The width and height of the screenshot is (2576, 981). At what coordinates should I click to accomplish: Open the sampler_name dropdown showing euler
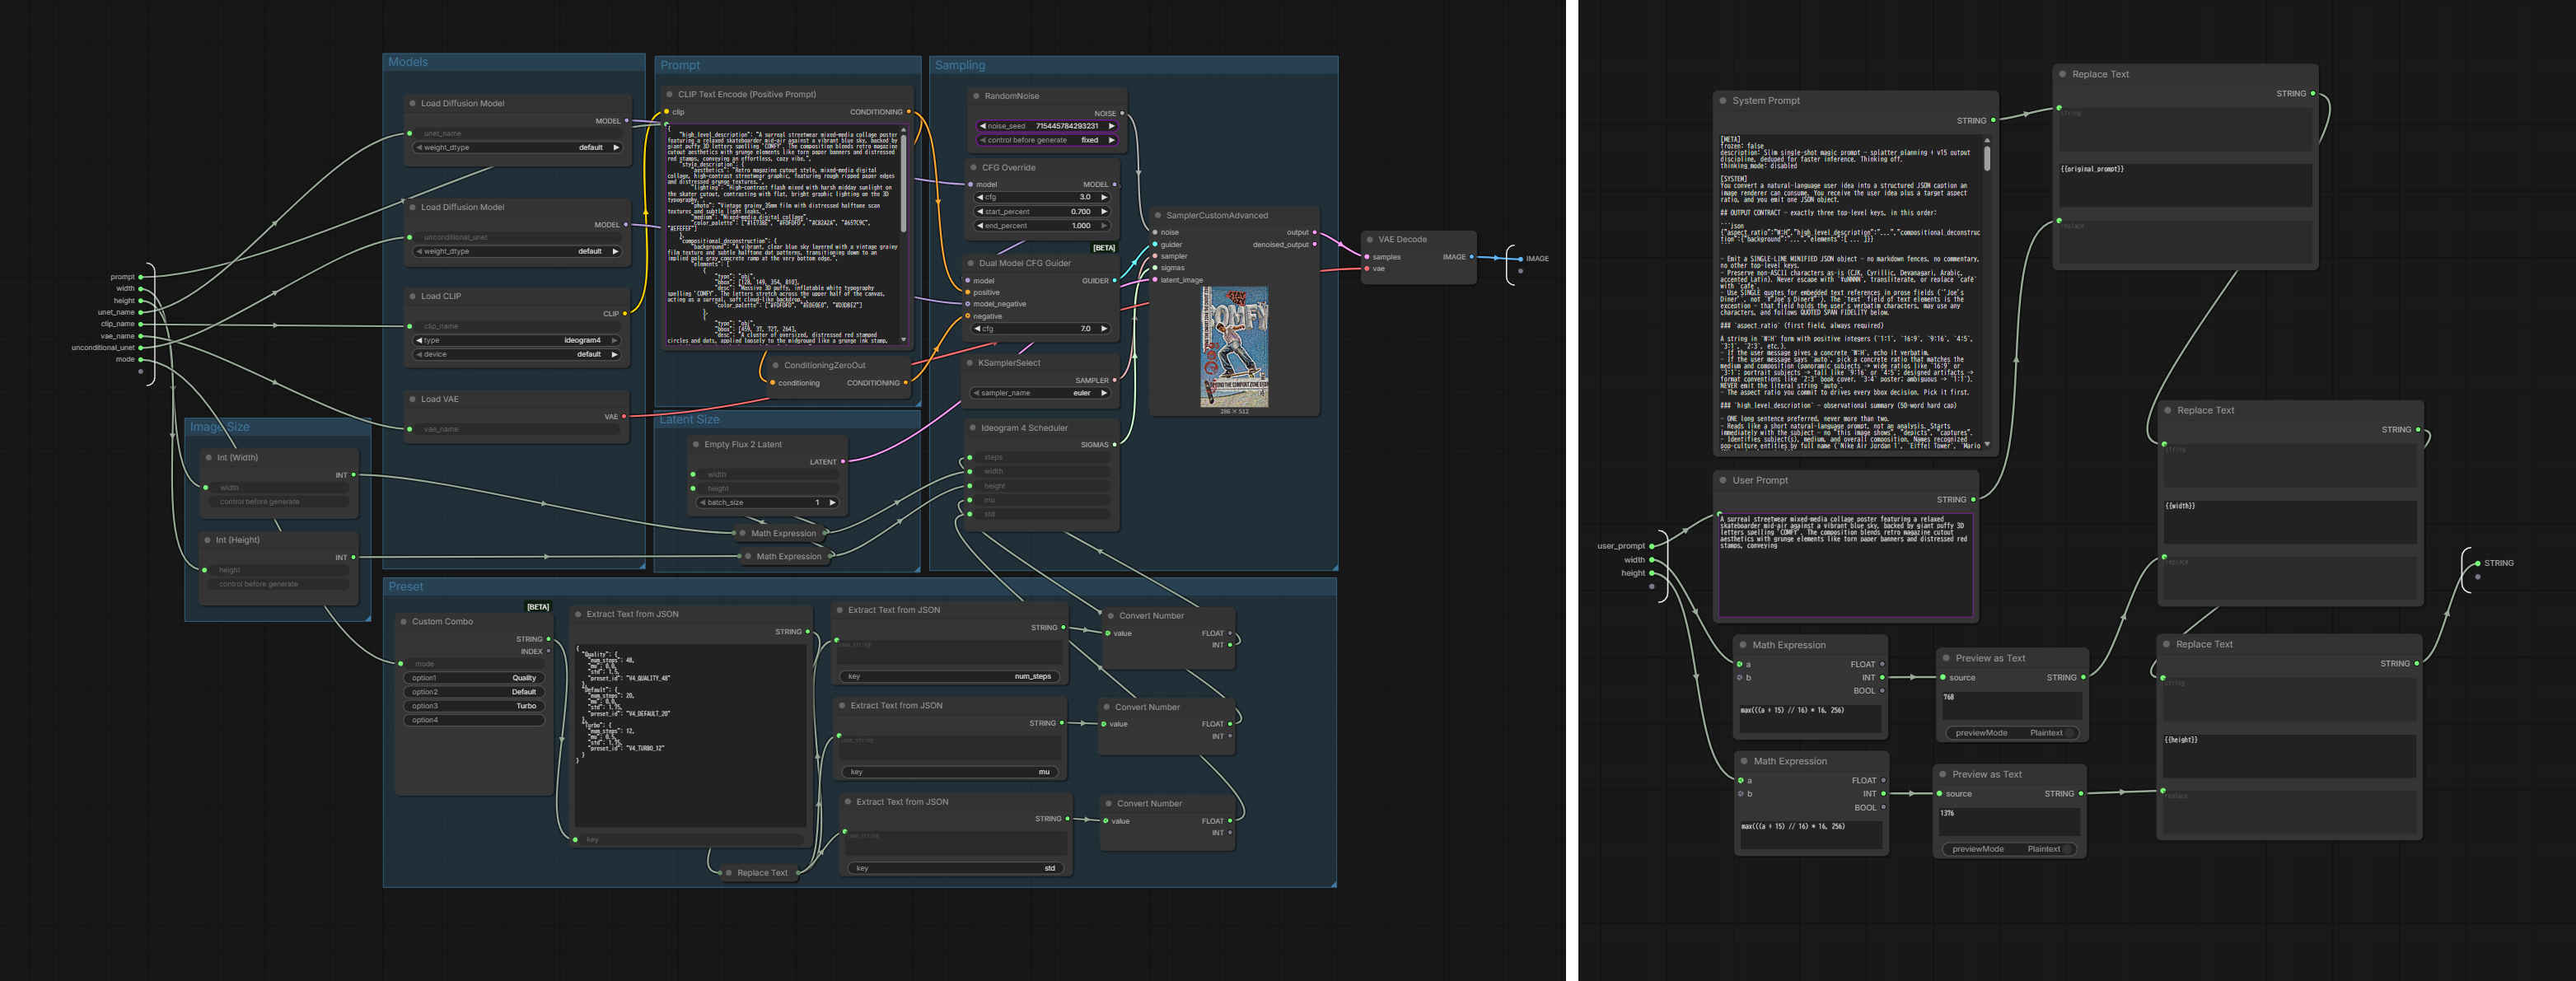[1042, 393]
